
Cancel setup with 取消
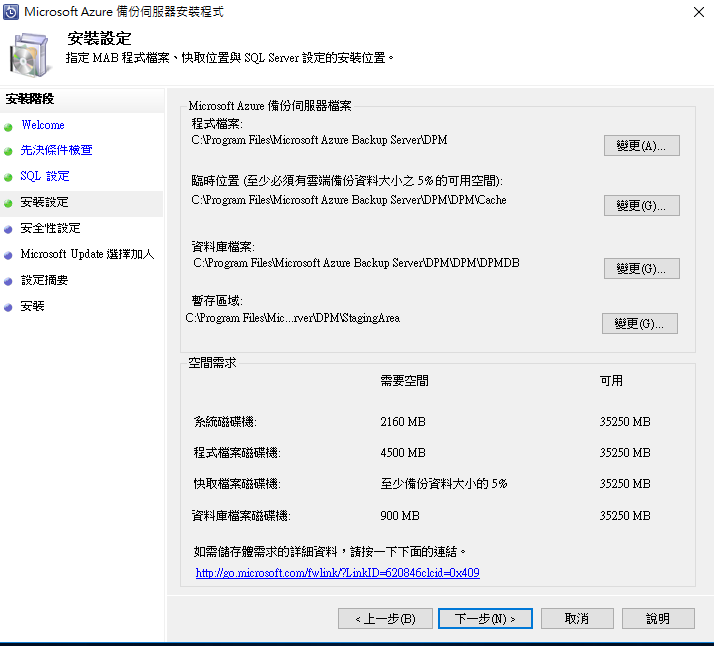coord(577,619)
